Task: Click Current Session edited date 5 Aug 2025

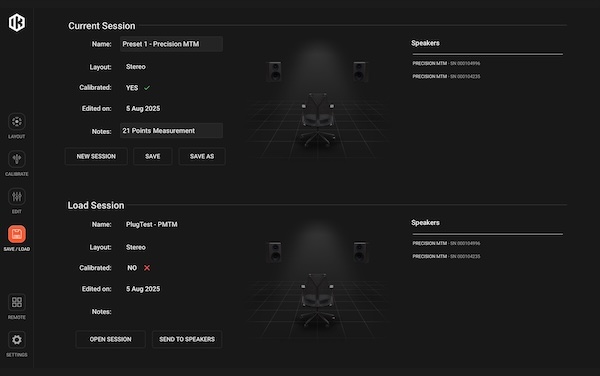Action: 143,109
